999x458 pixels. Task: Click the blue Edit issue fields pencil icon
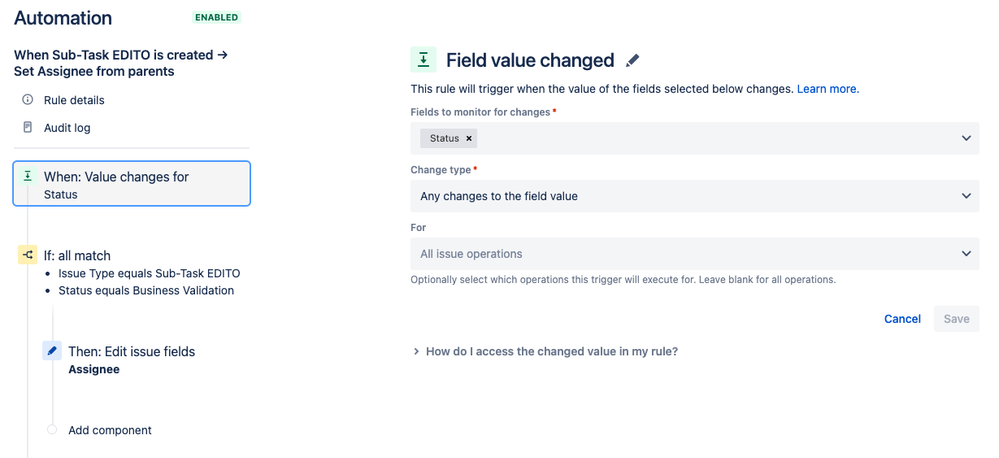tap(52, 351)
